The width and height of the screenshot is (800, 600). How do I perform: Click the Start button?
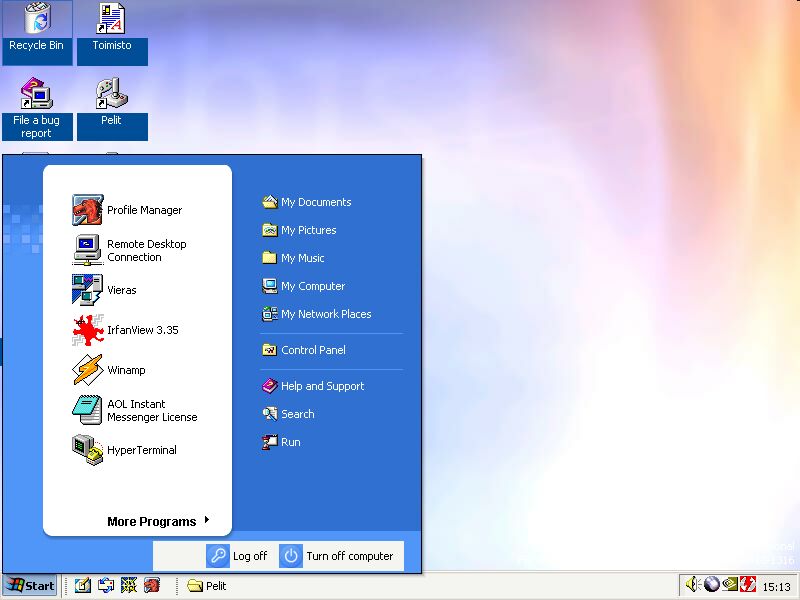pos(30,585)
